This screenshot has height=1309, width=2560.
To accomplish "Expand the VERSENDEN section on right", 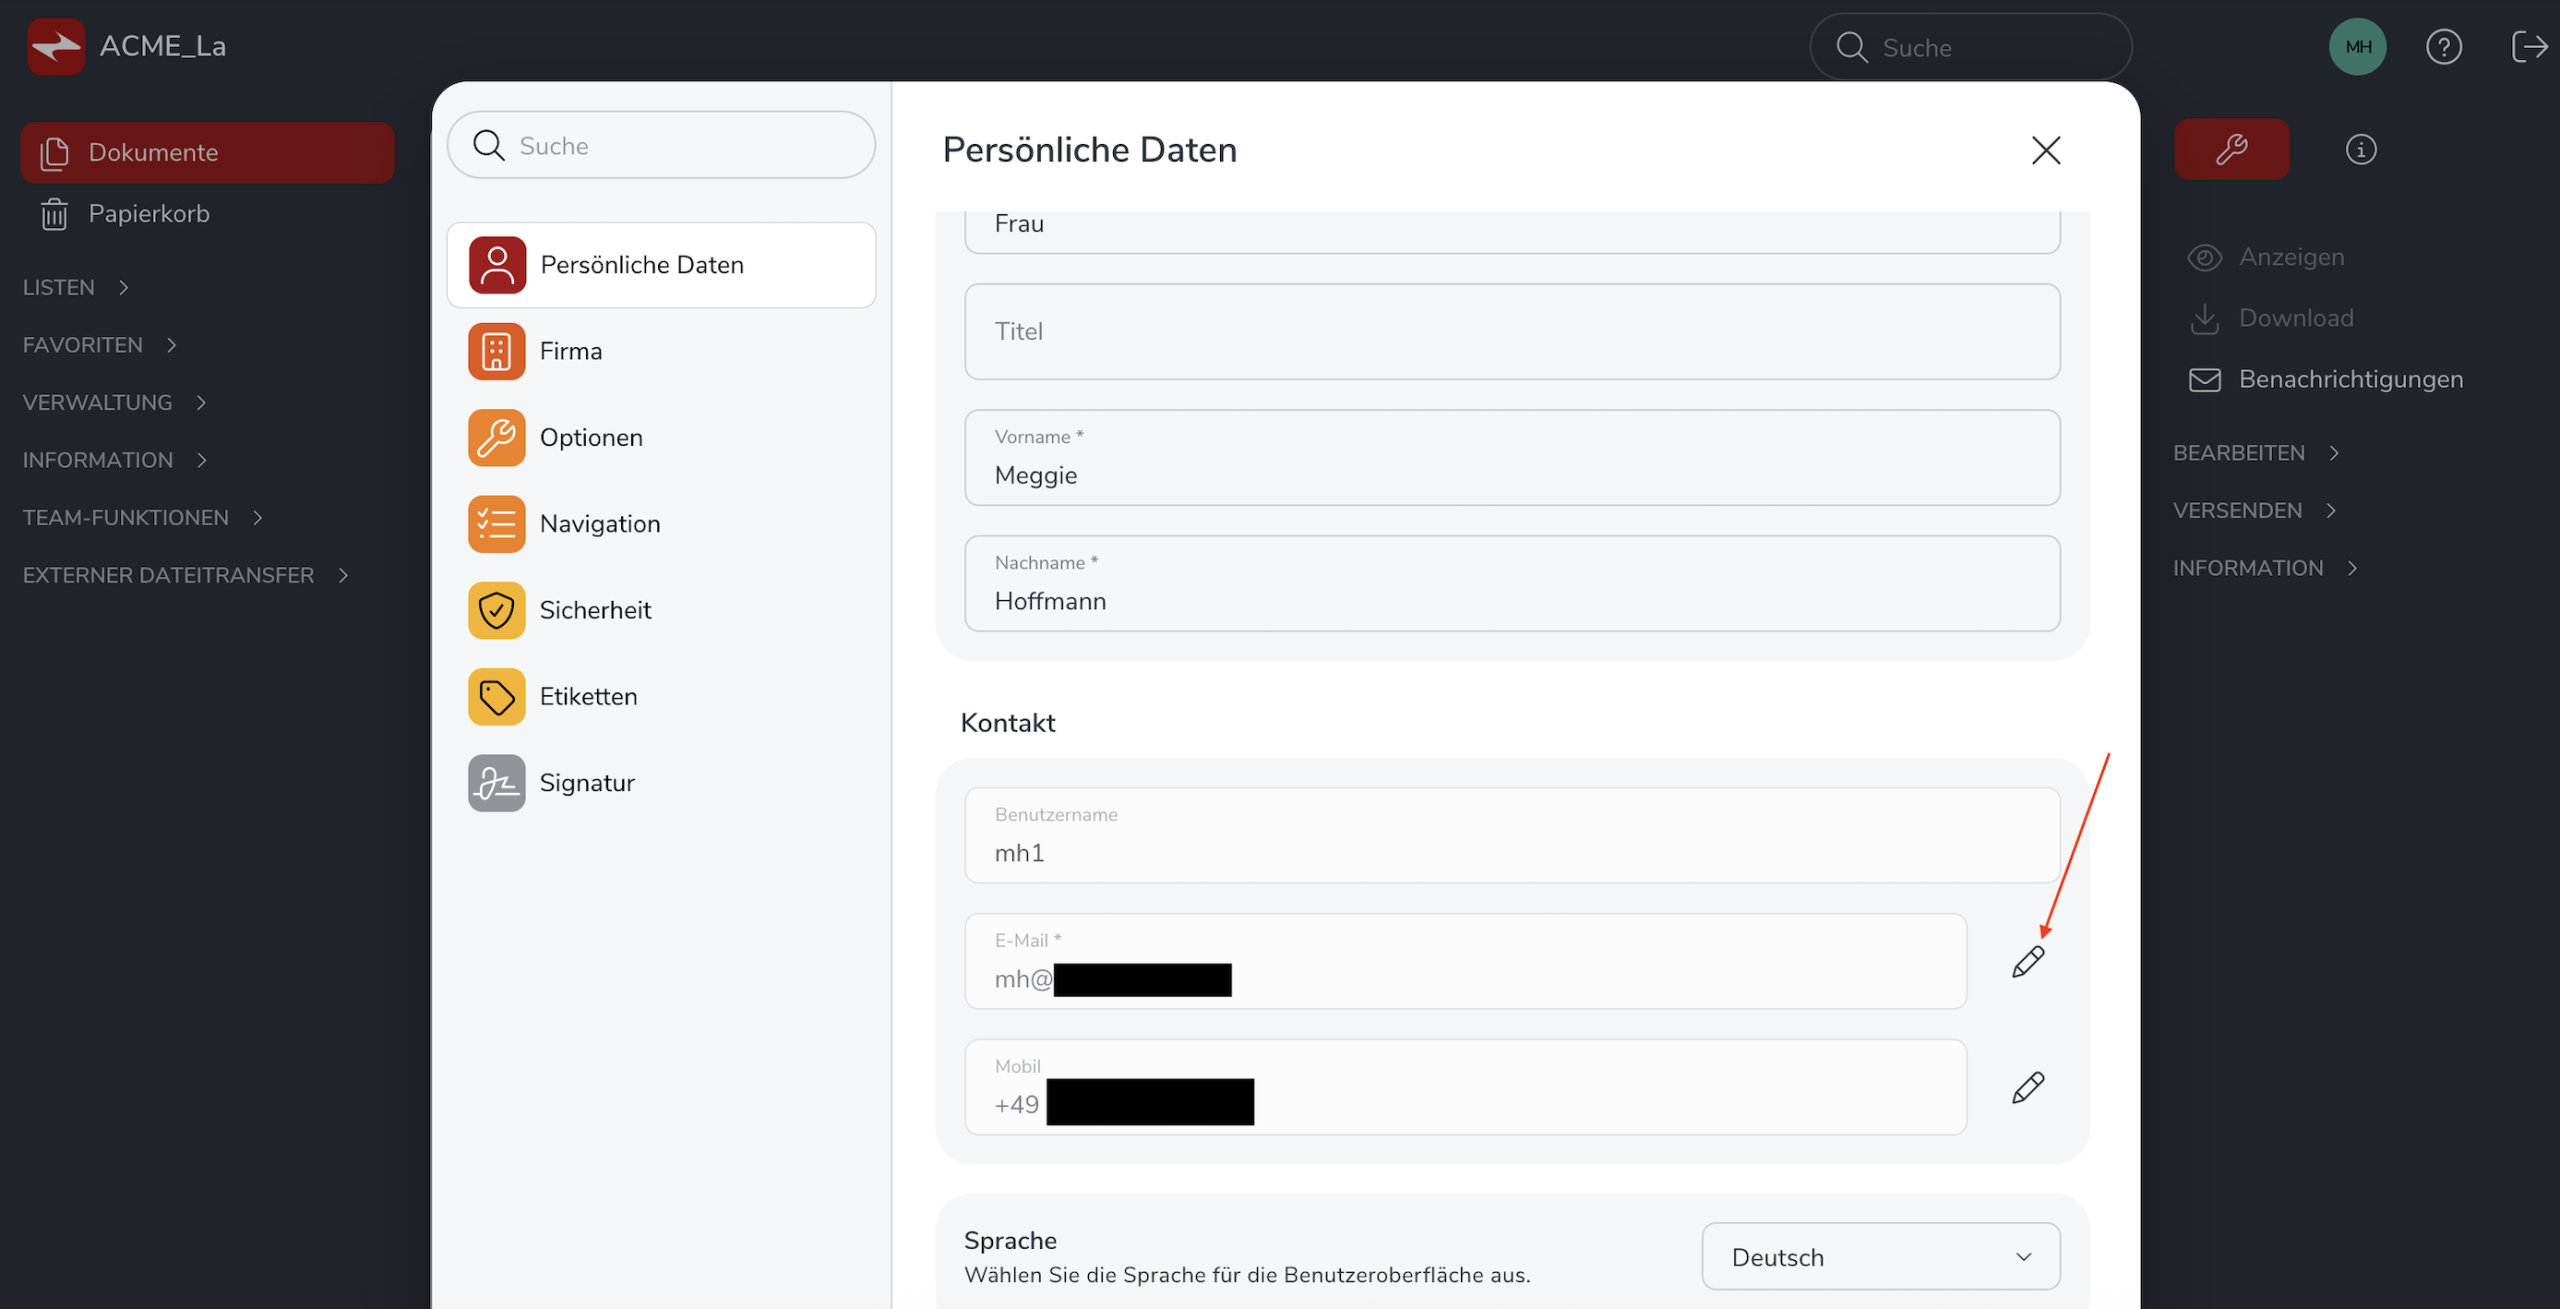I will point(2254,510).
